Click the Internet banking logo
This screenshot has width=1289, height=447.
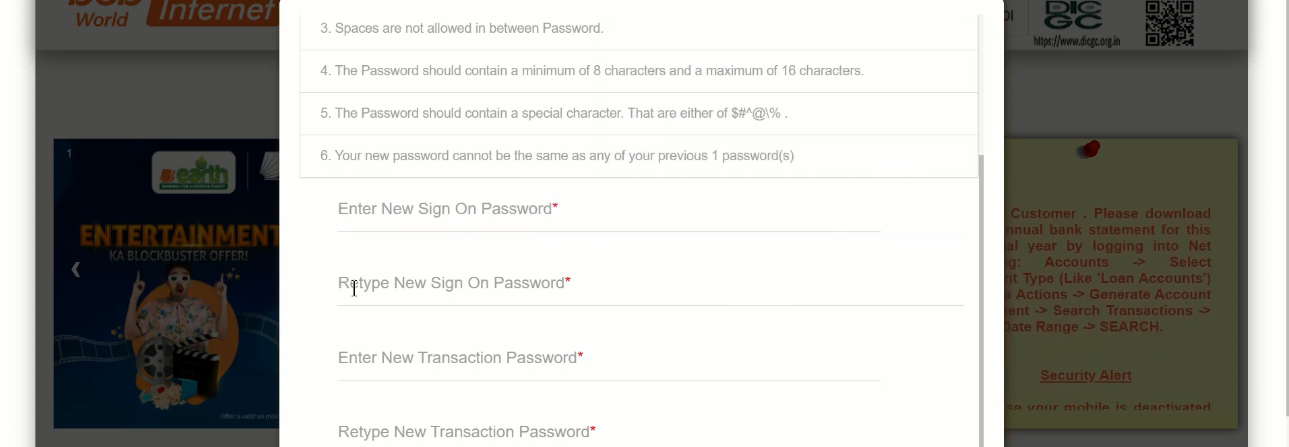click(210, 12)
